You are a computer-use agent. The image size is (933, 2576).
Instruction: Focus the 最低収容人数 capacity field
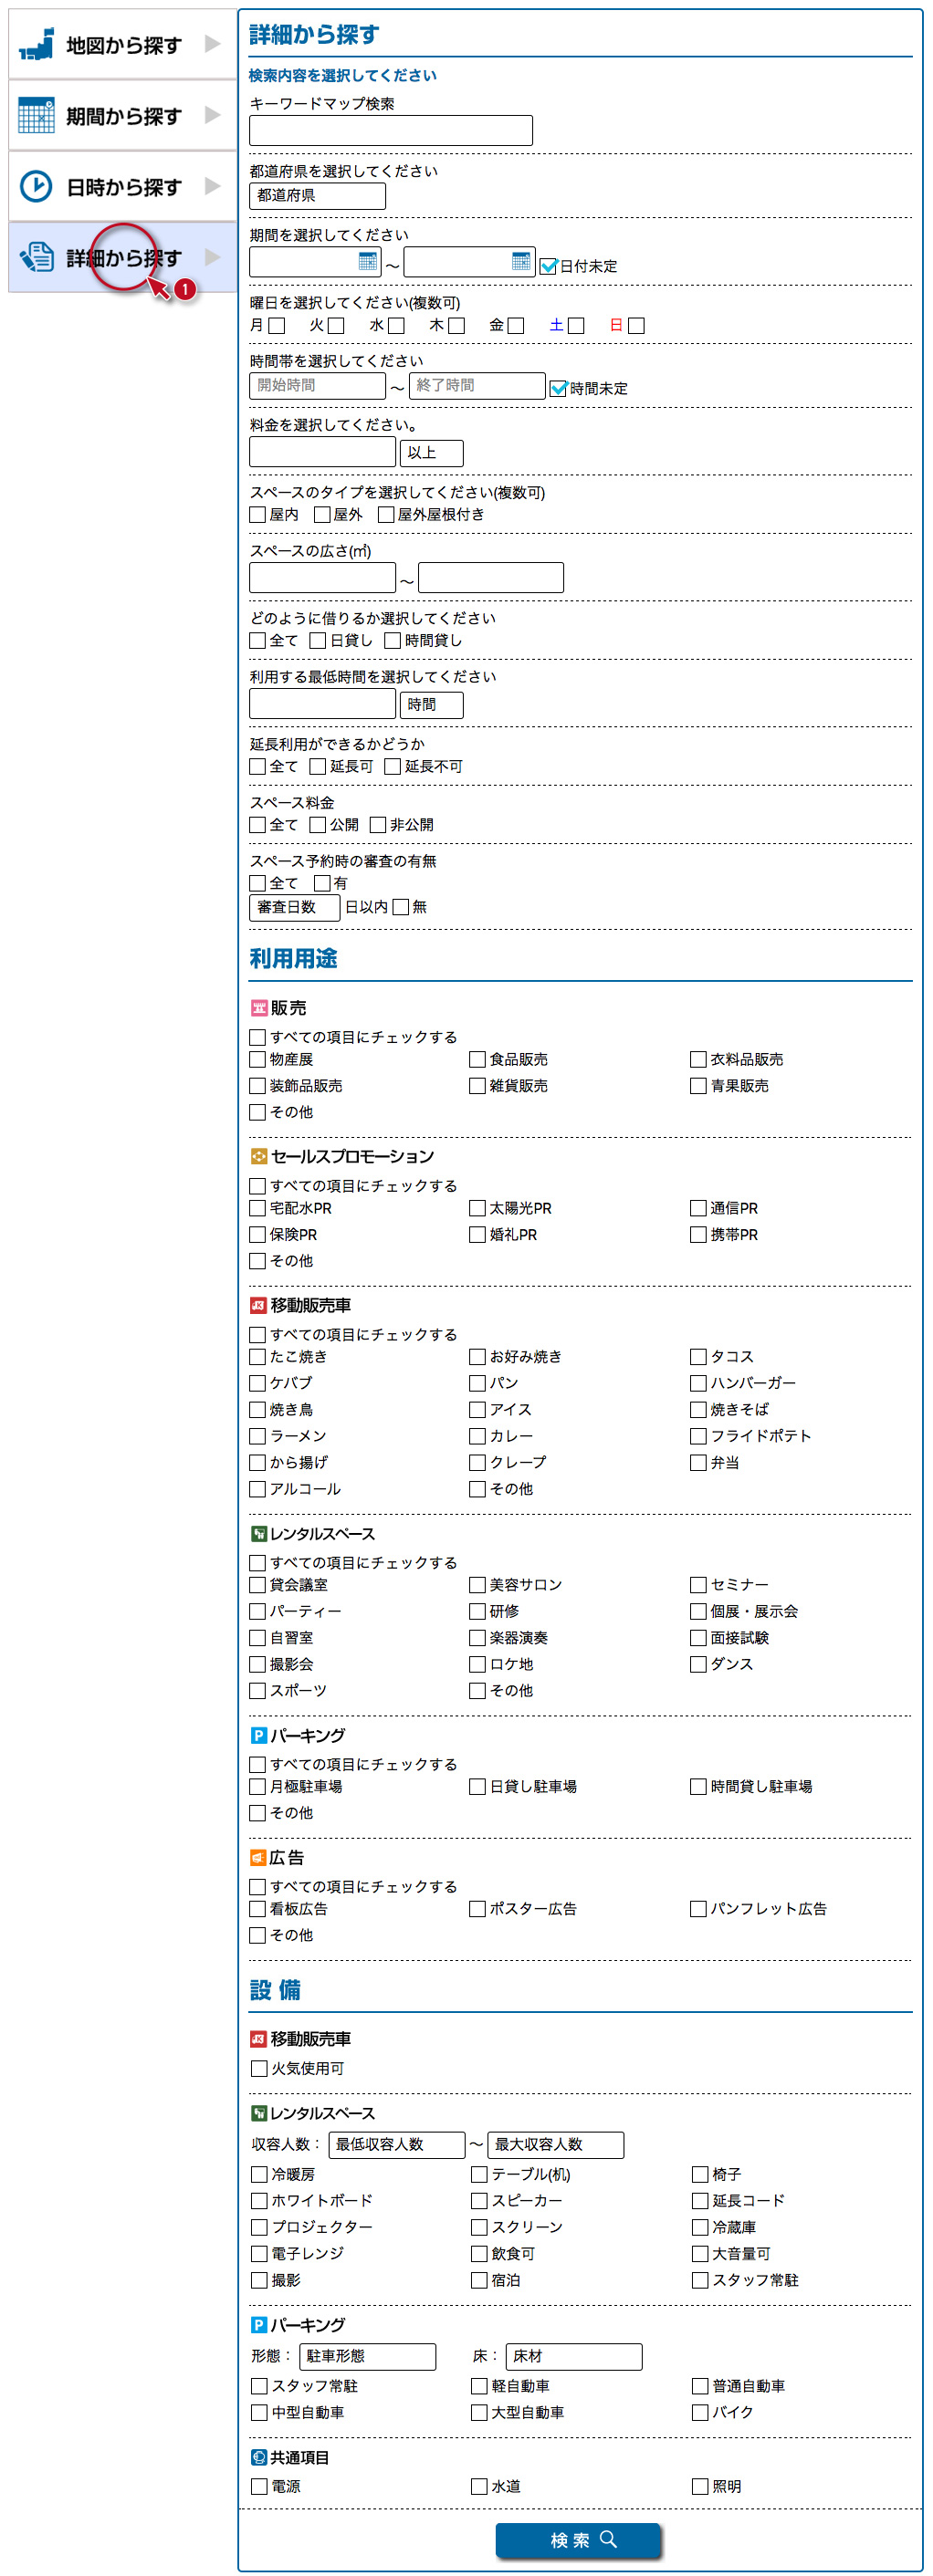pyautogui.click(x=397, y=2144)
